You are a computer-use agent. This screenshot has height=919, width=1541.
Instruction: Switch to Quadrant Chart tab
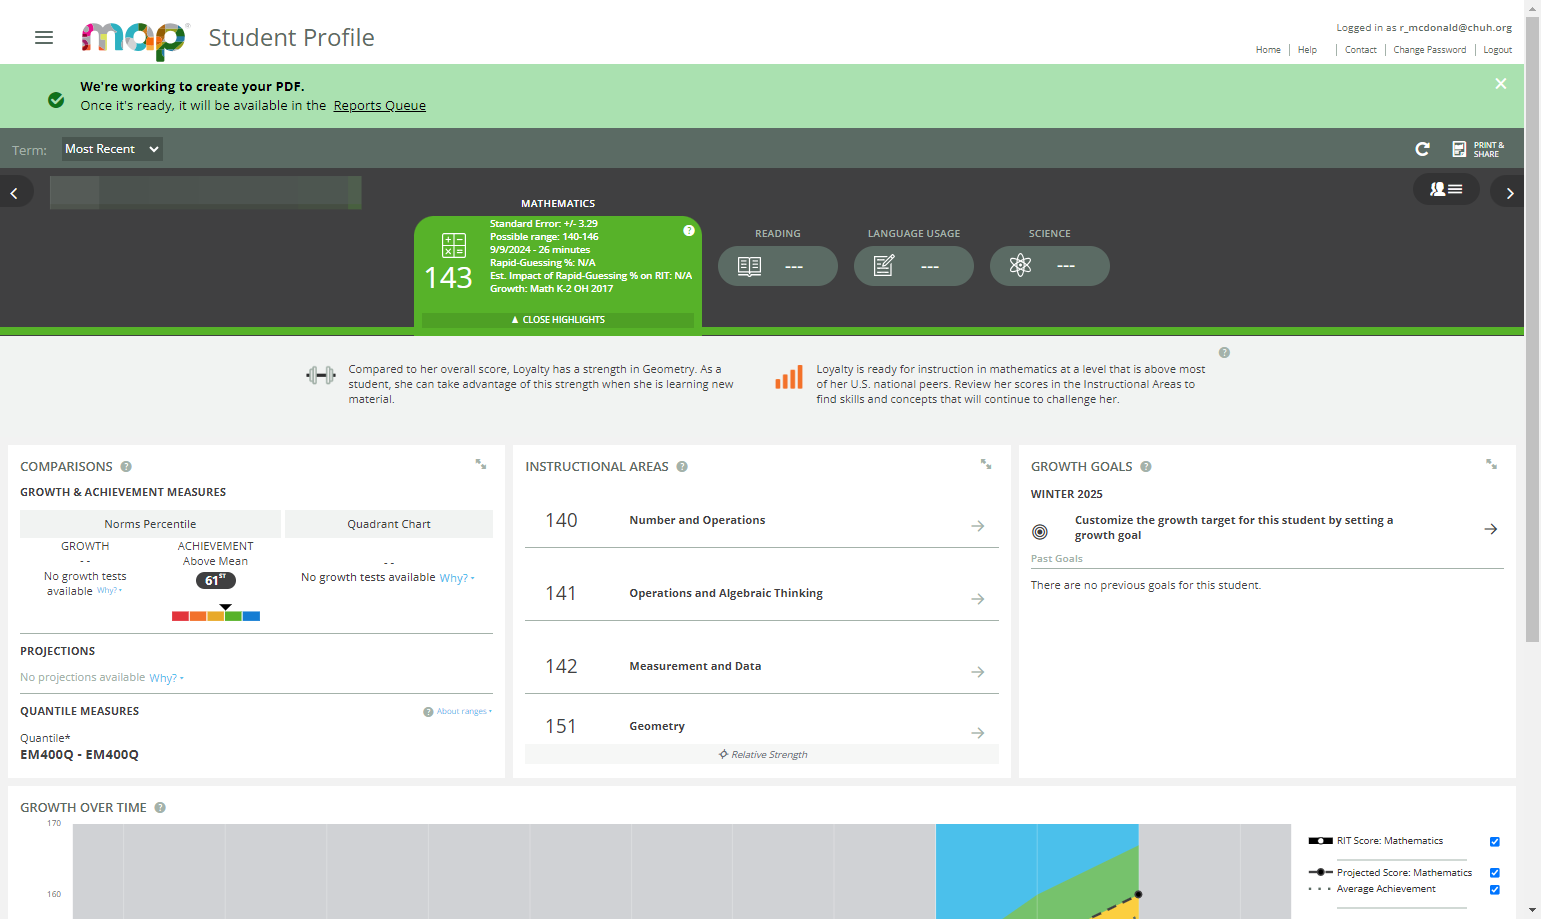click(389, 524)
